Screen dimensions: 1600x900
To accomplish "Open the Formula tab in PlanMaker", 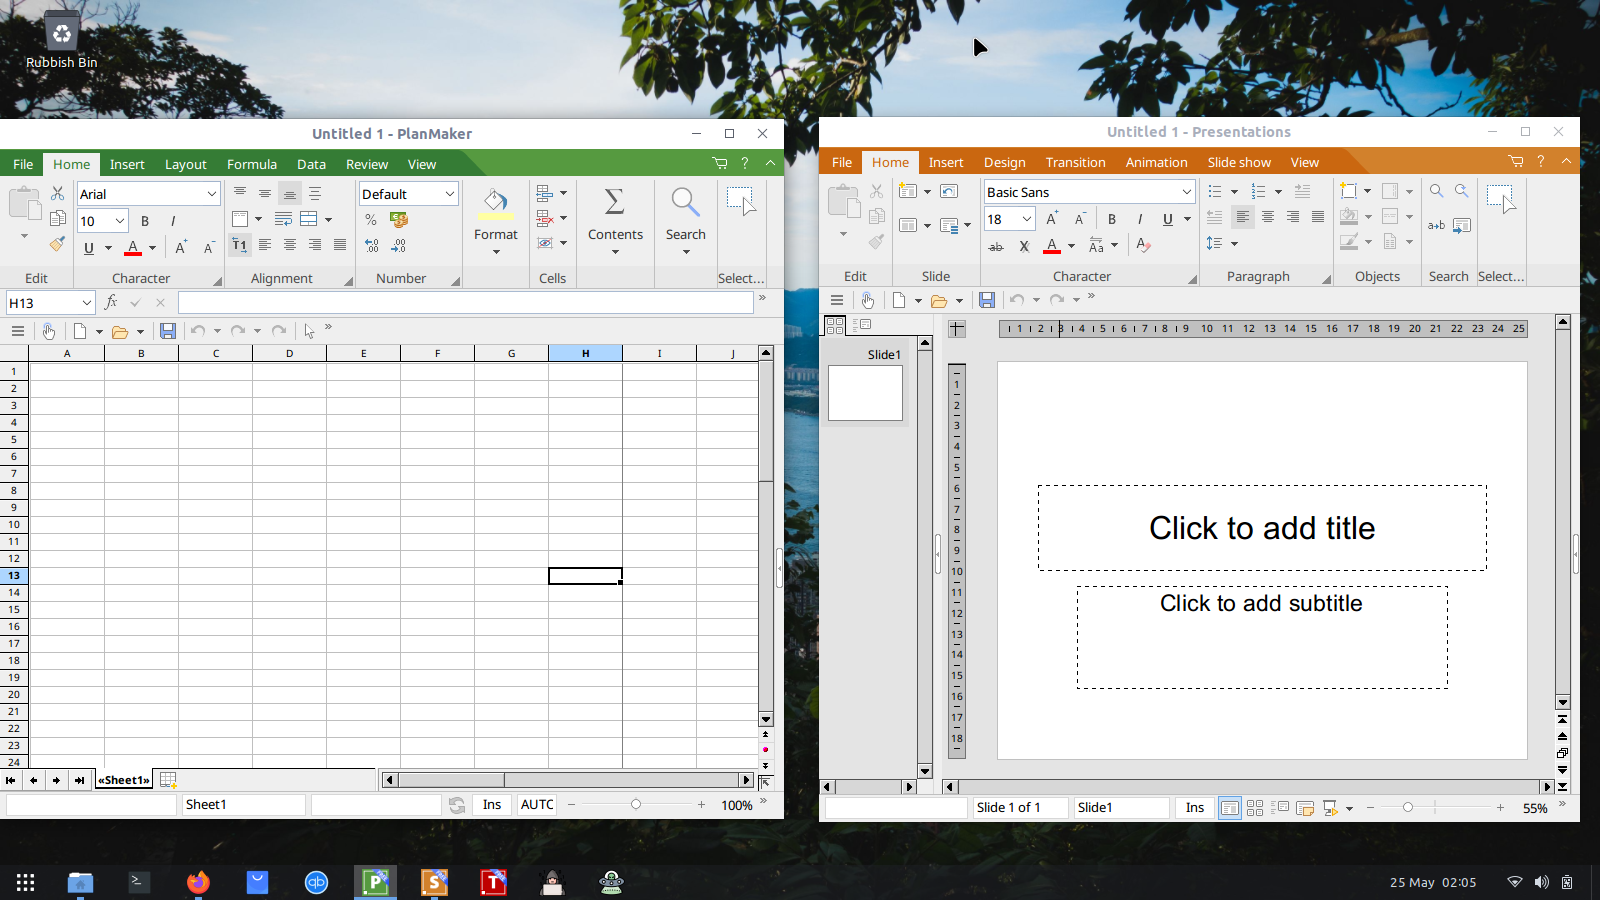I will point(252,164).
